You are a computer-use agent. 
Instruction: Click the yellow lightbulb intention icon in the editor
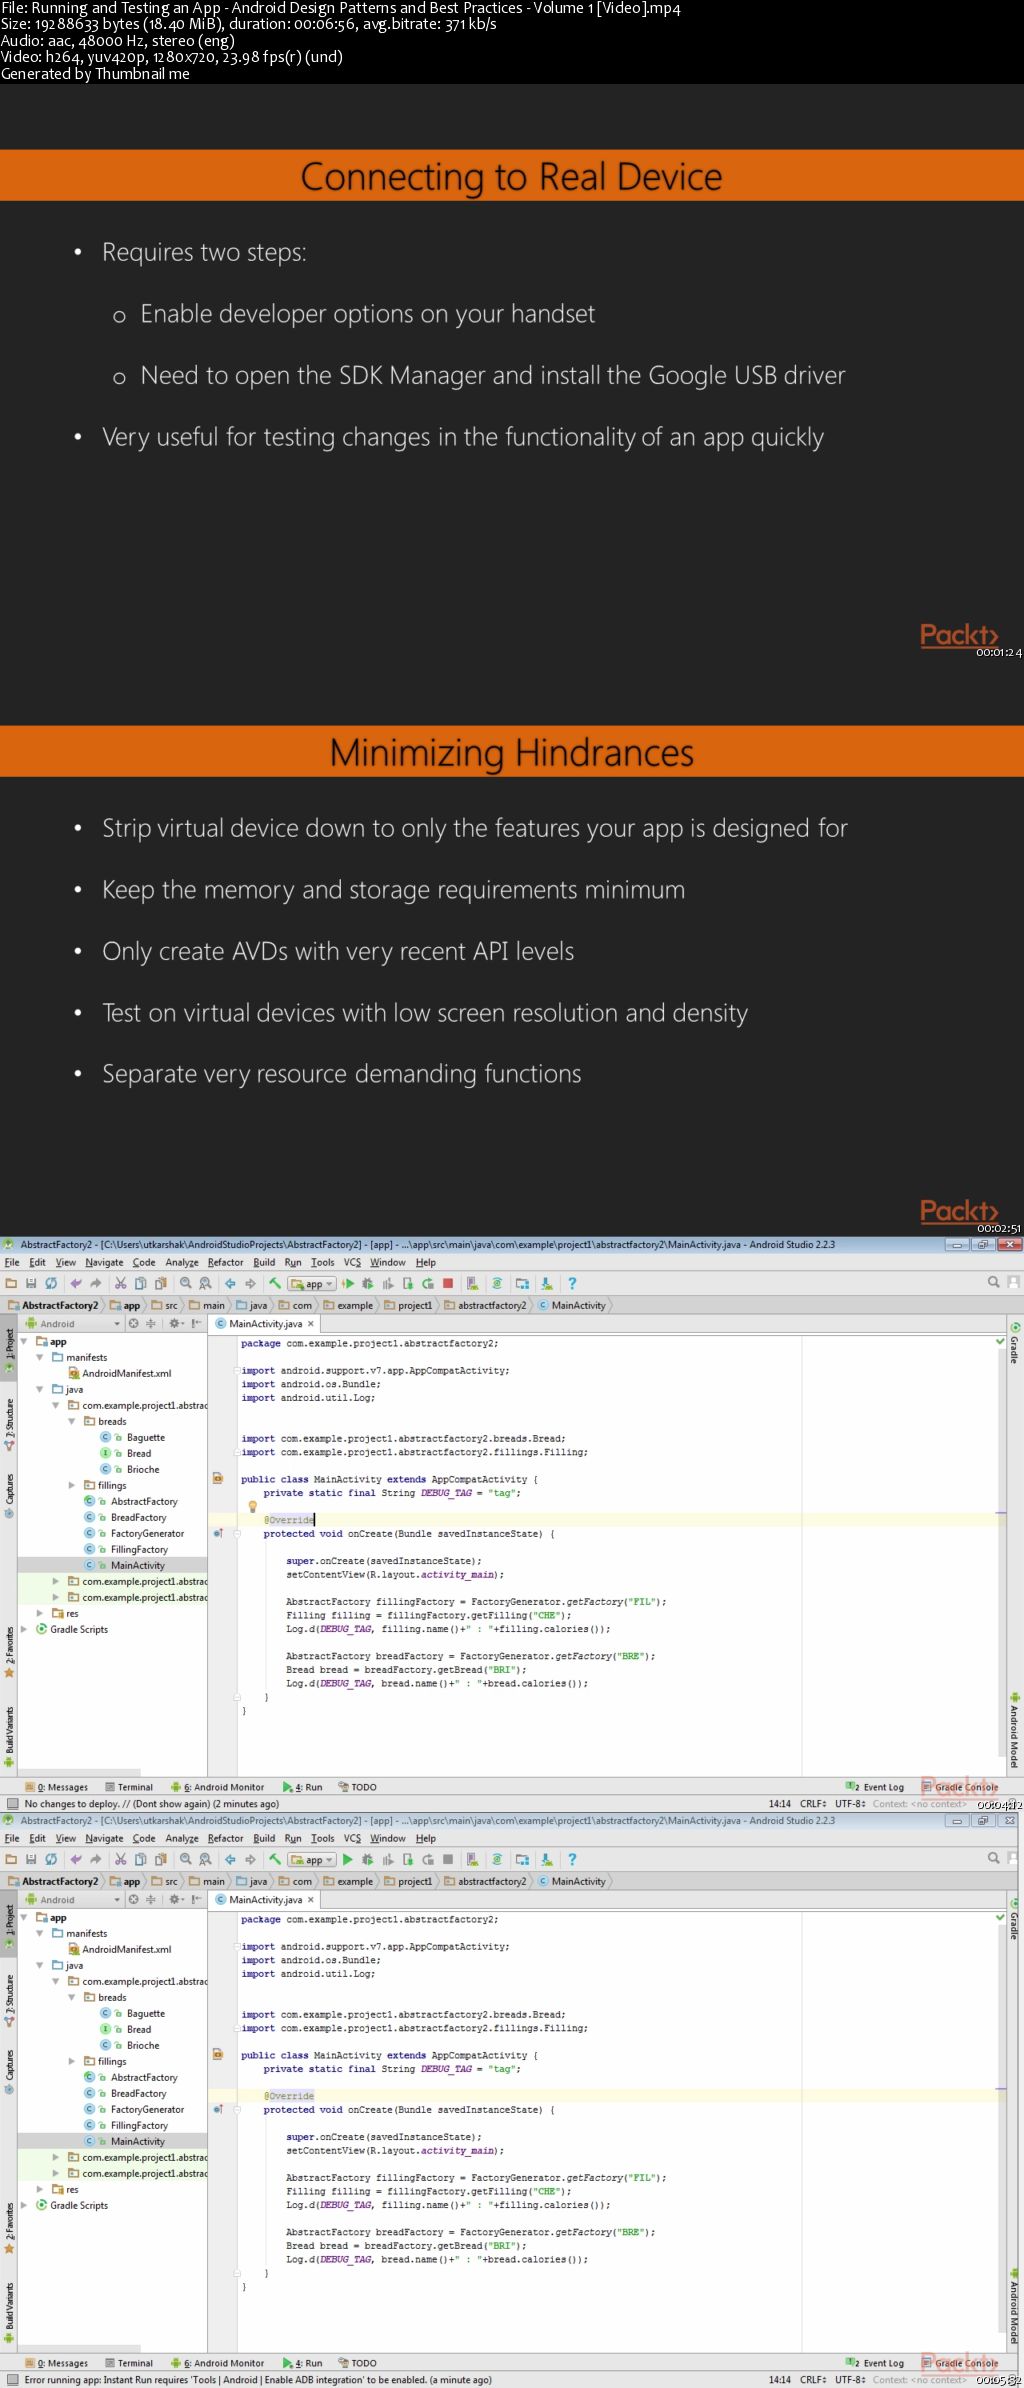point(252,1506)
